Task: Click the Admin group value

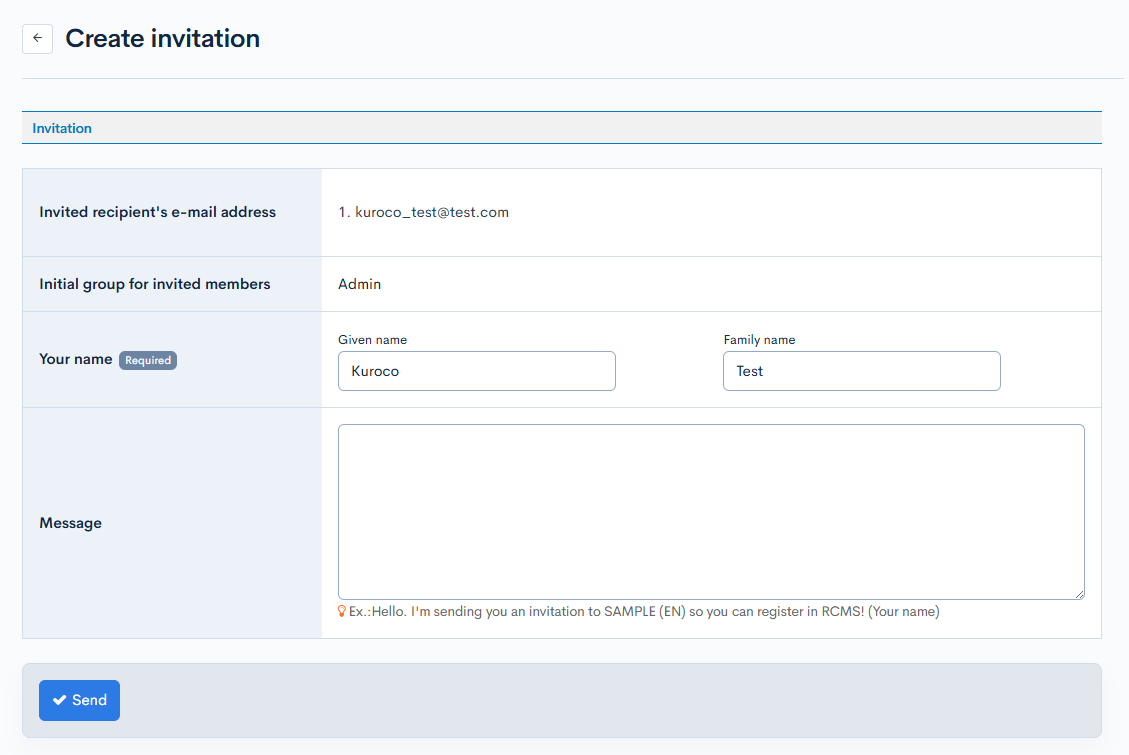Action: tap(359, 284)
